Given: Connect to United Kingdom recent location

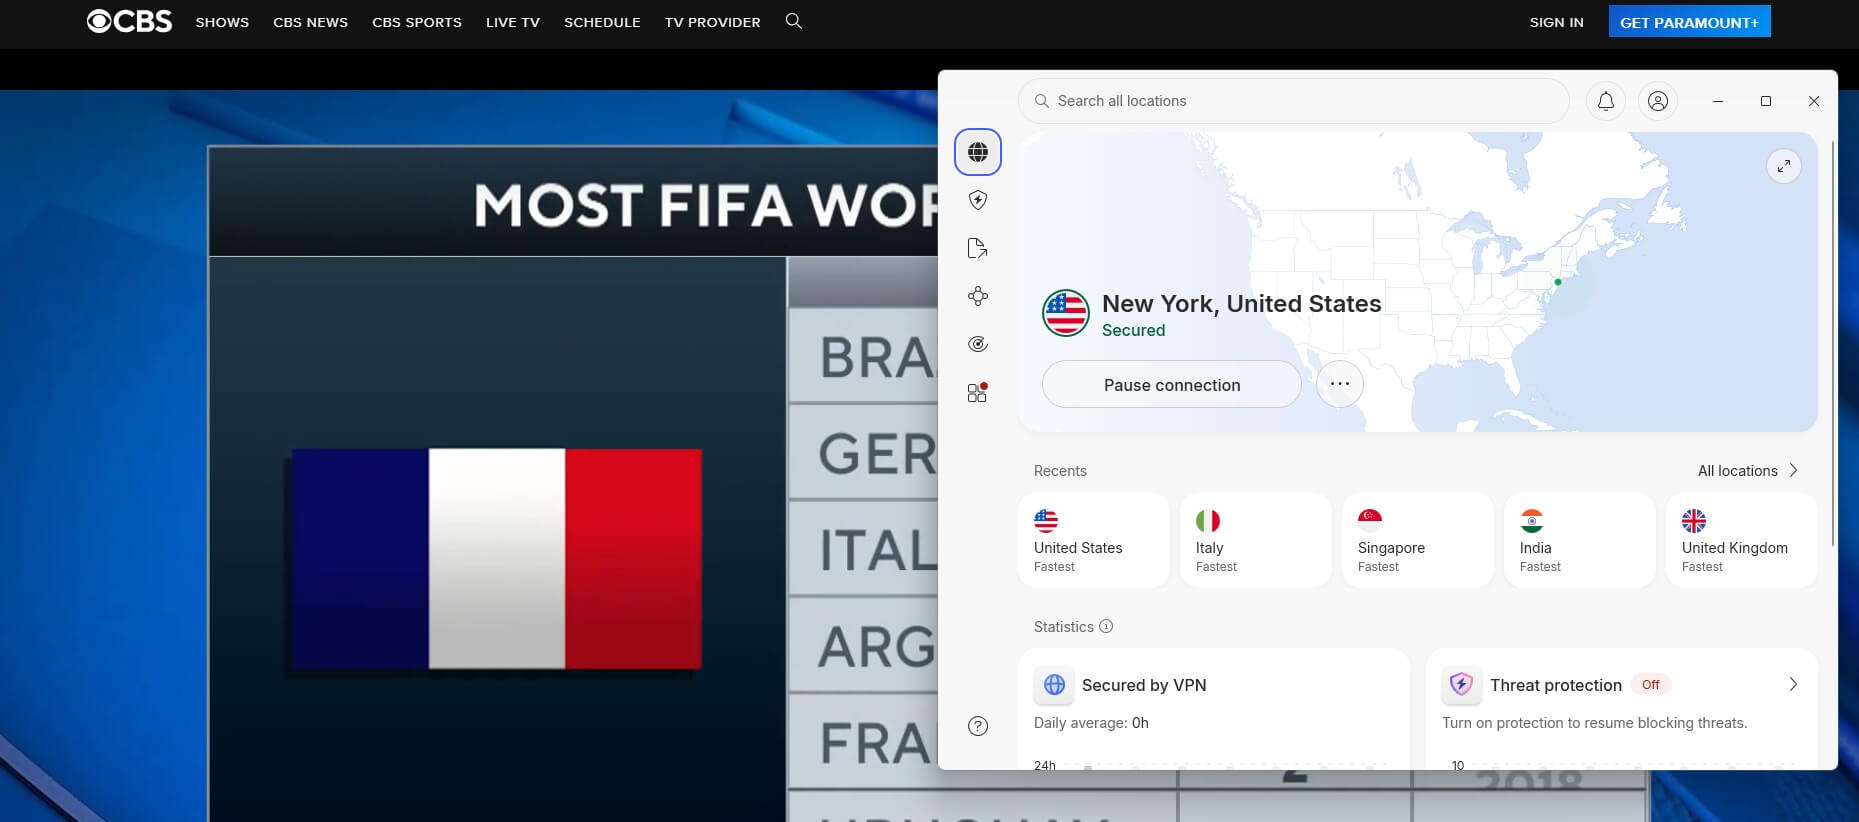Looking at the screenshot, I should (1742, 540).
